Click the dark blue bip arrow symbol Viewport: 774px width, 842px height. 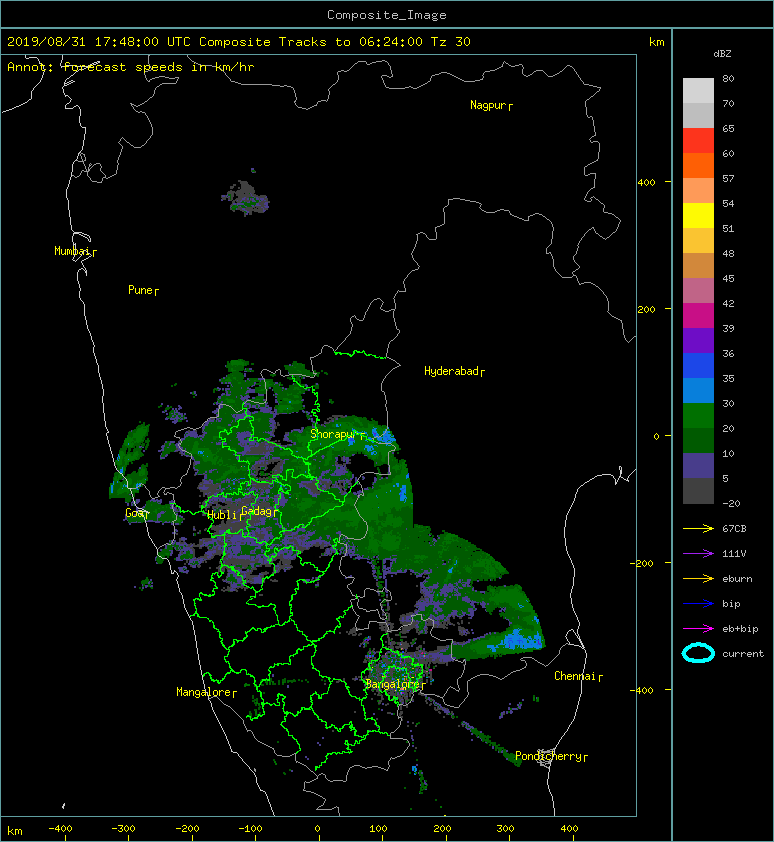point(698,604)
